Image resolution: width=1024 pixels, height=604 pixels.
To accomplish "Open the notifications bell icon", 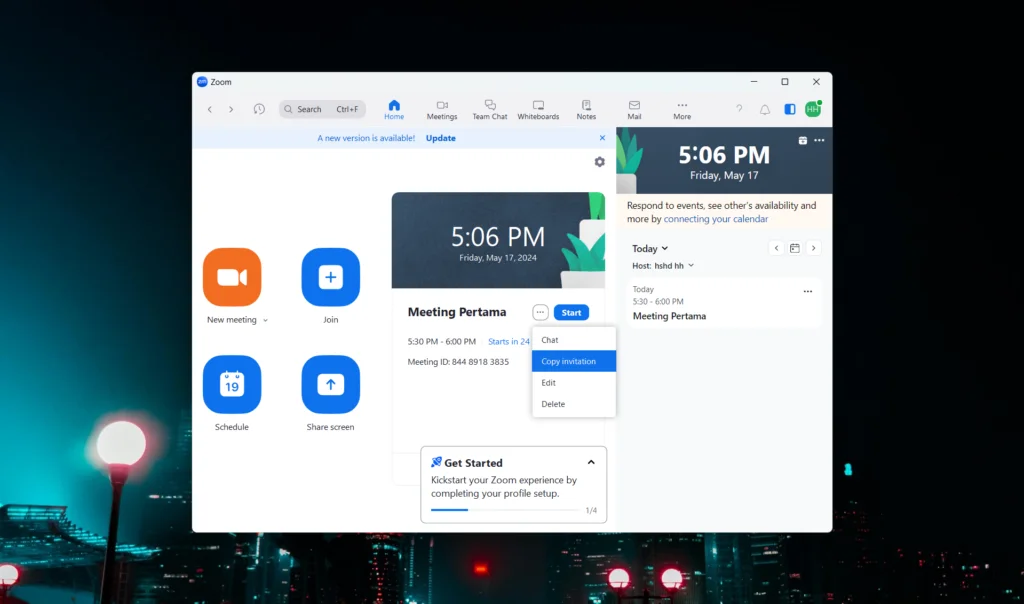I will 765,109.
